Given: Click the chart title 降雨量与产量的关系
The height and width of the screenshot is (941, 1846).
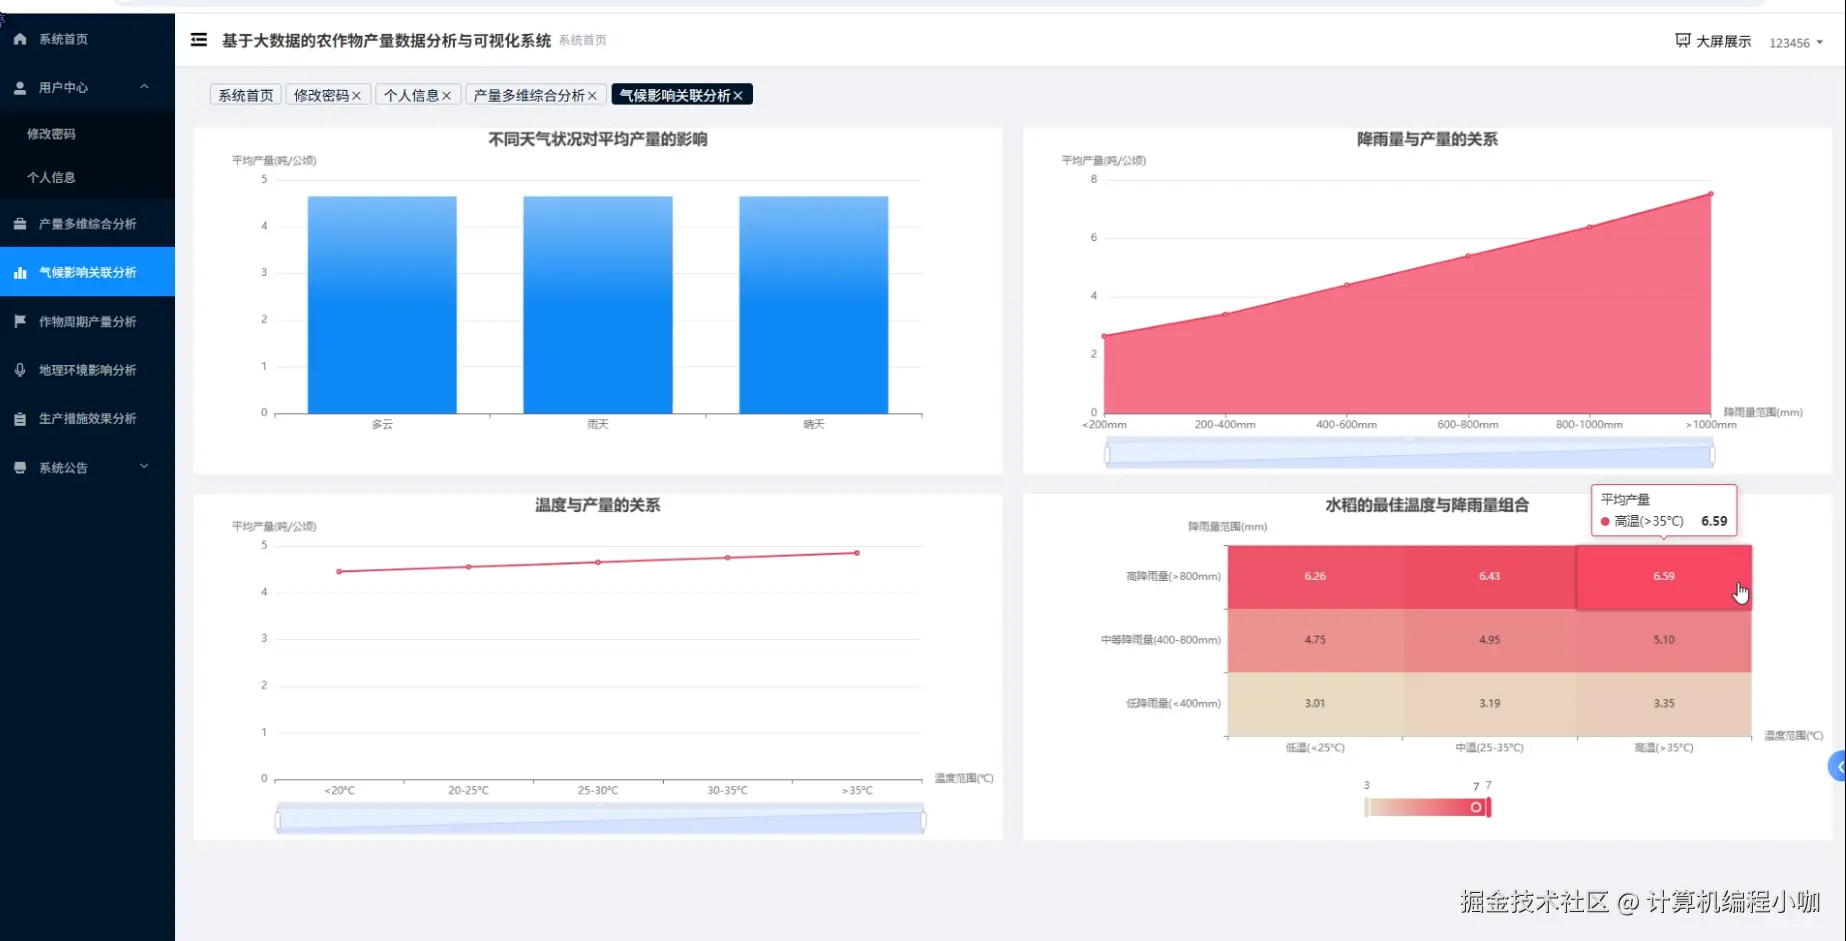Looking at the screenshot, I should (1427, 139).
